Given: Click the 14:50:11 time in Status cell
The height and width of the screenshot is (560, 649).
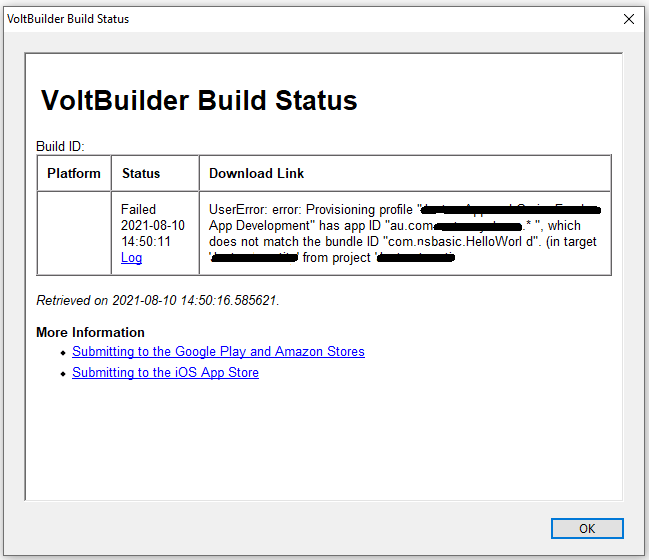Looking at the screenshot, I should pyautogui.click(x=146, y=241).
